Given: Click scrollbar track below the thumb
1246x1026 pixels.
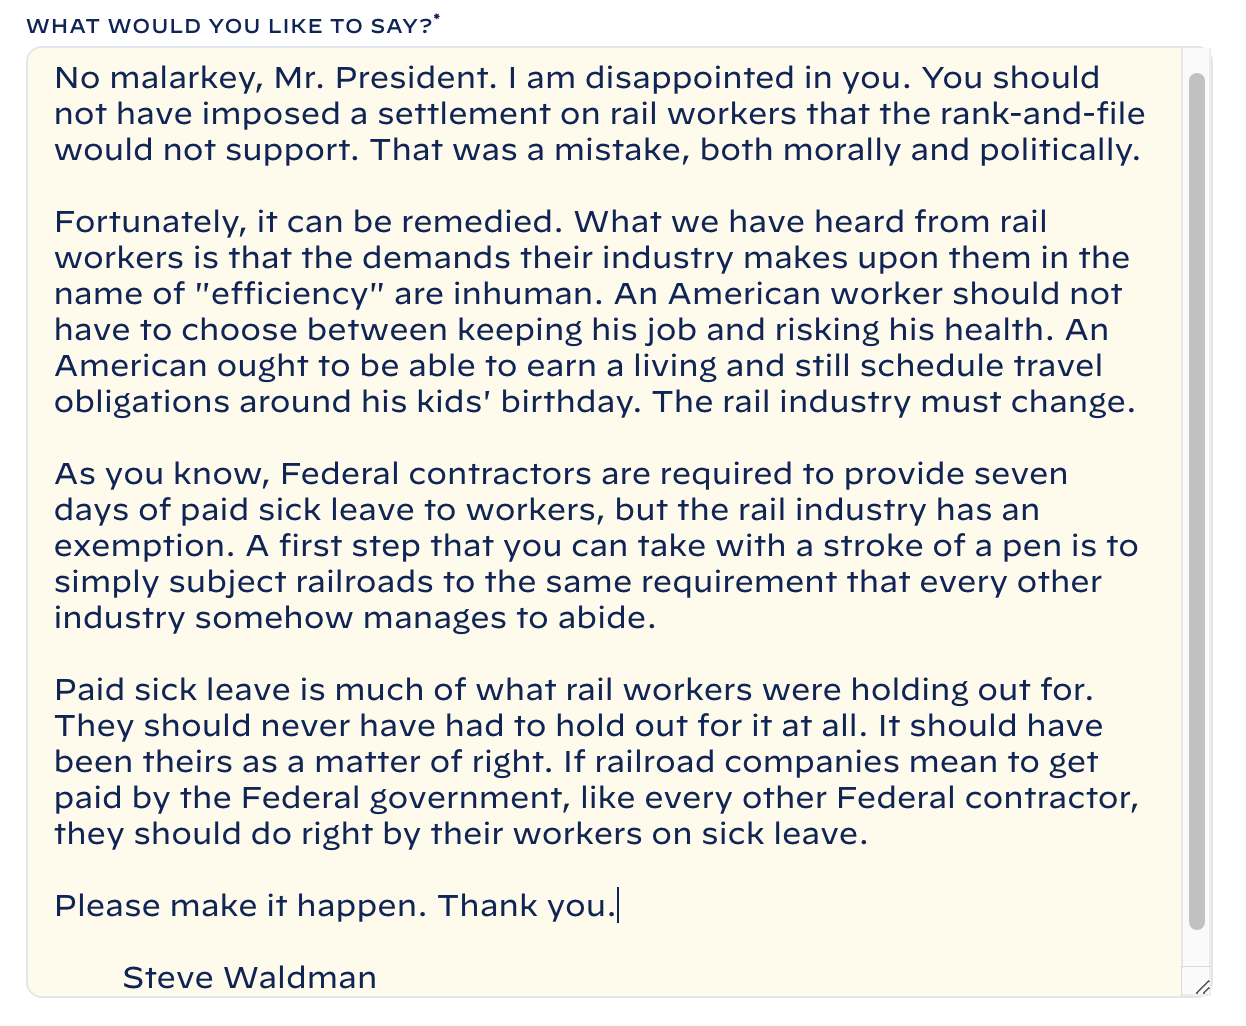Looking at the screenshot, I should coord(1197,948).
